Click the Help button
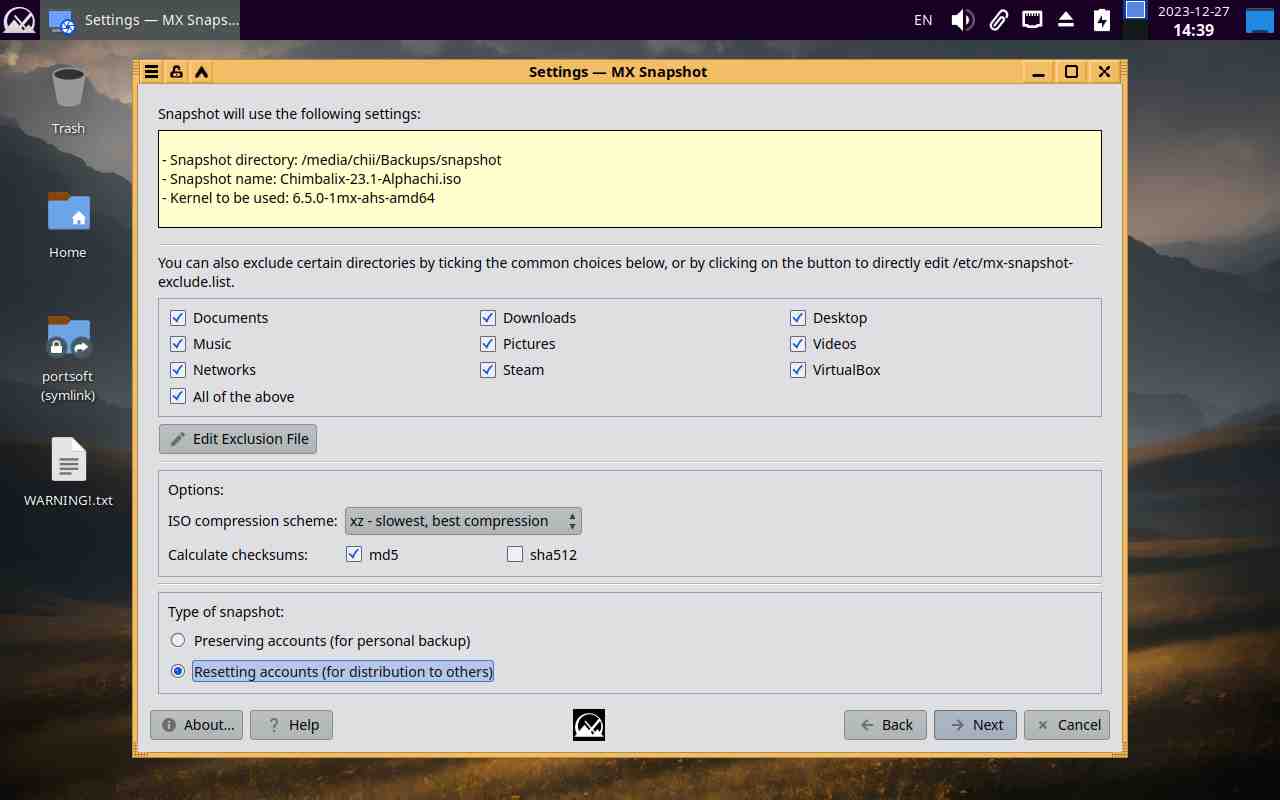1280x800 pixels. (x=291, y=725)
